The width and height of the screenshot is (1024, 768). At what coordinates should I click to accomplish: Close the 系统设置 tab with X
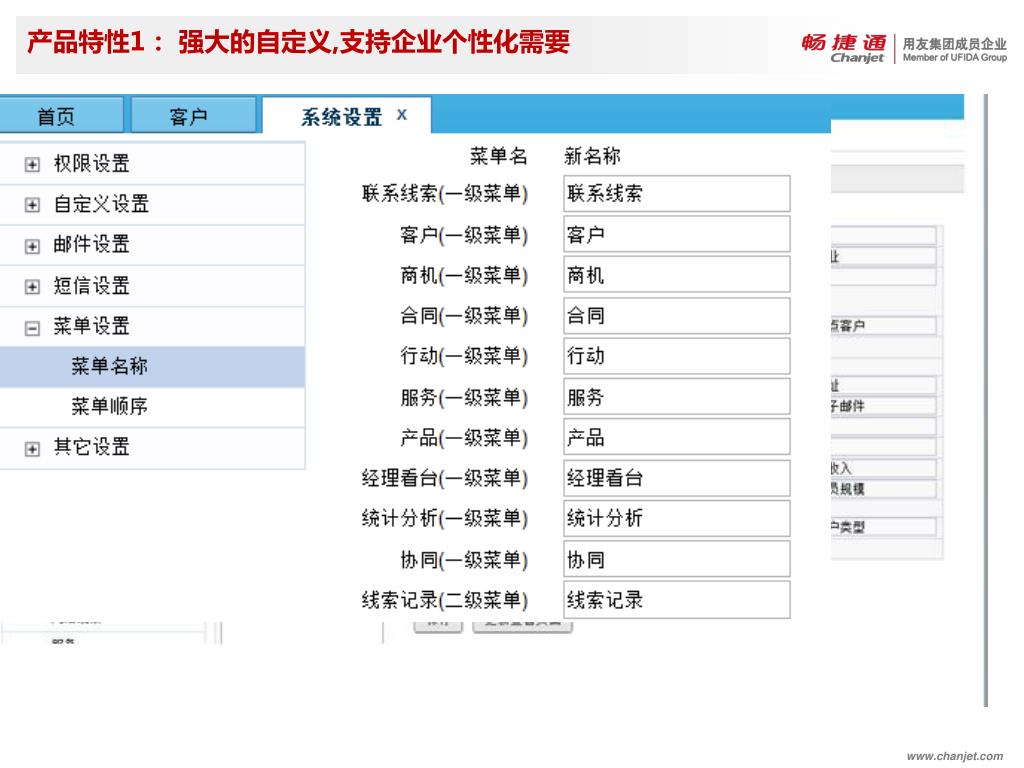pos(402,115)
